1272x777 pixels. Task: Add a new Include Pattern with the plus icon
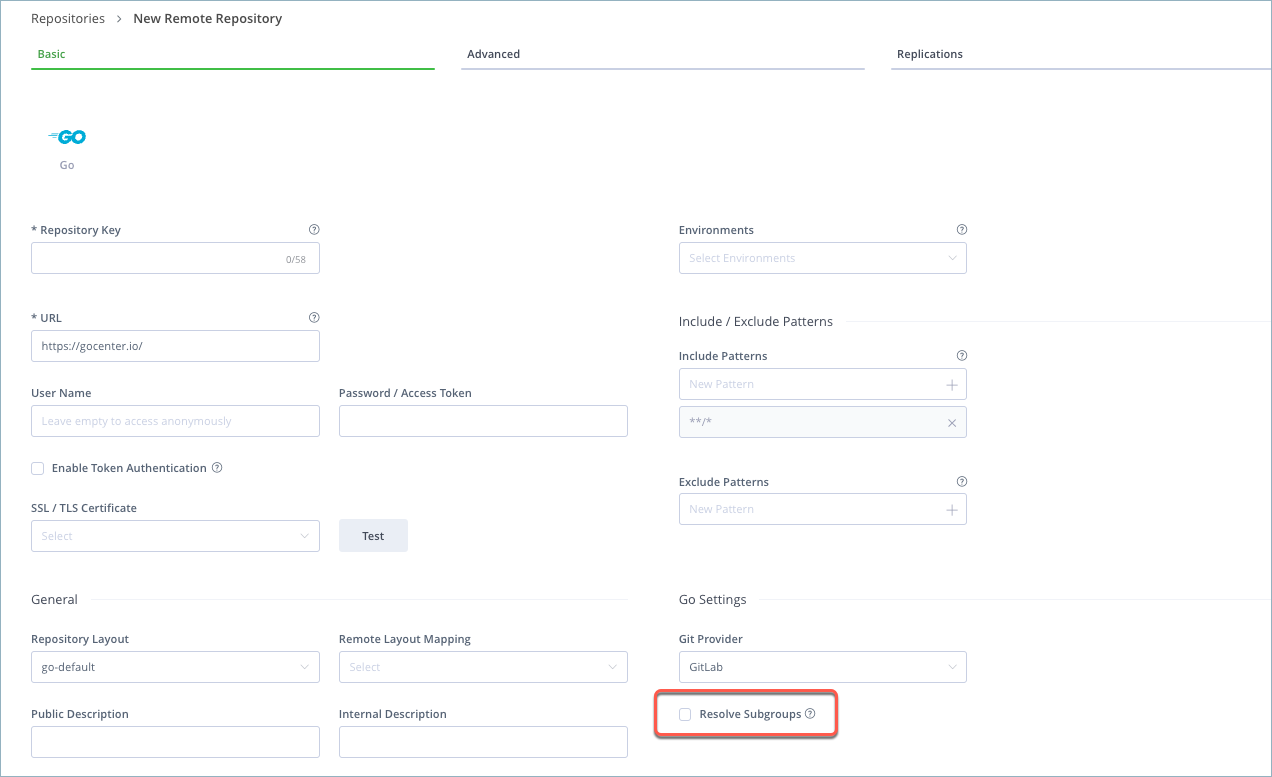(951, 384)
